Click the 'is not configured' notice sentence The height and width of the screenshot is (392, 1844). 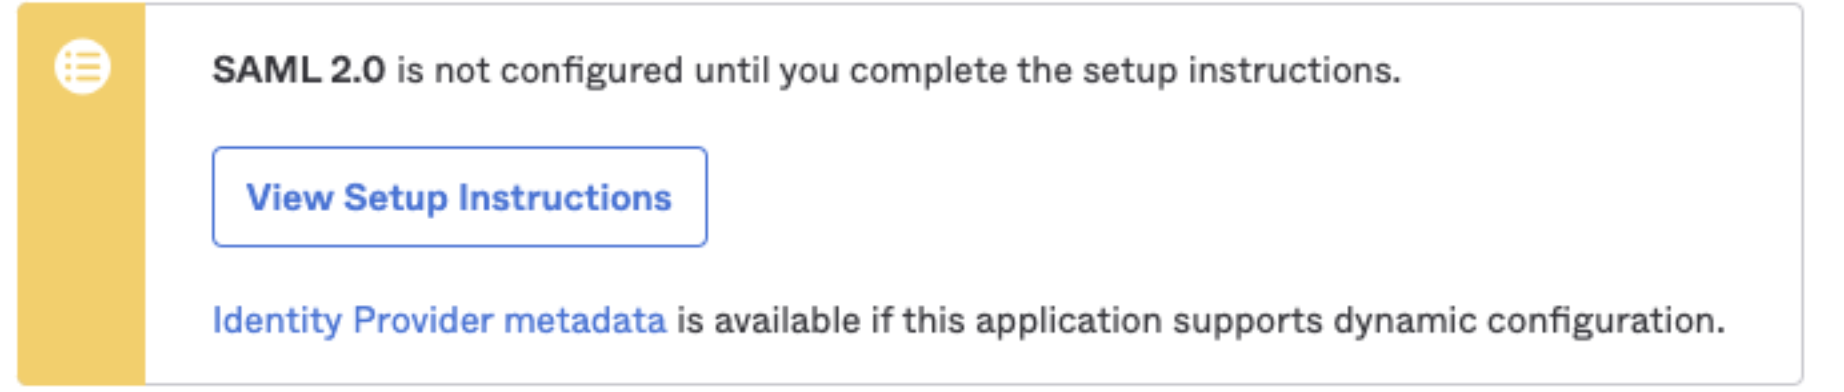pos(806,70)
